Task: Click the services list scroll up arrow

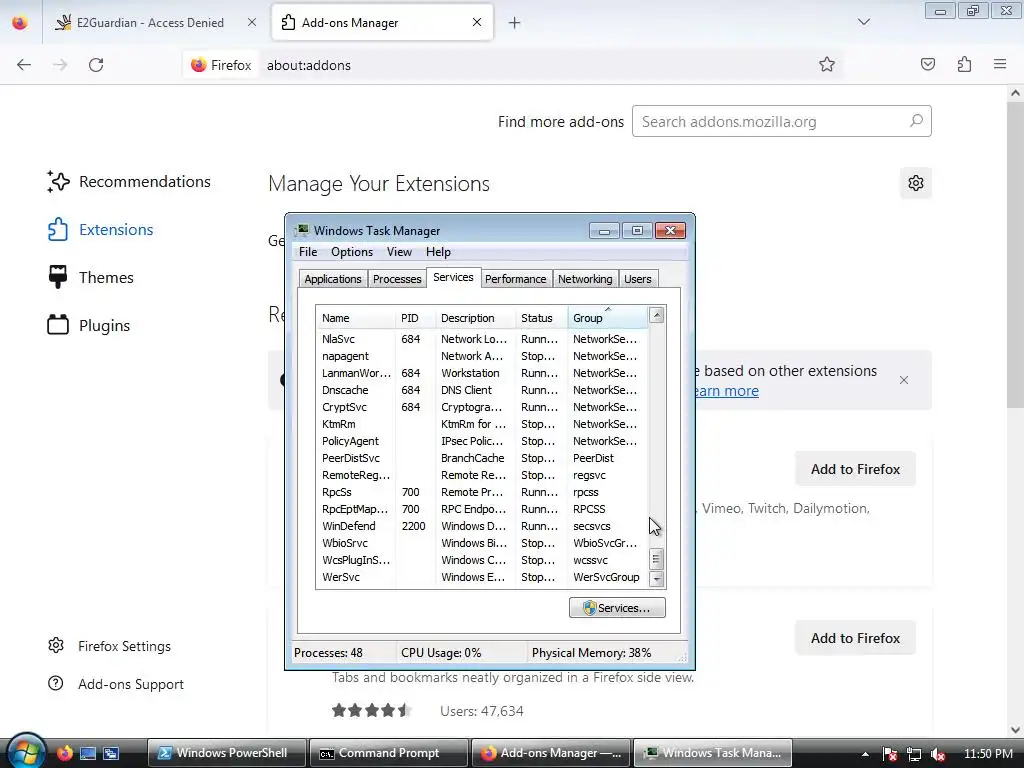Action: 657,316
